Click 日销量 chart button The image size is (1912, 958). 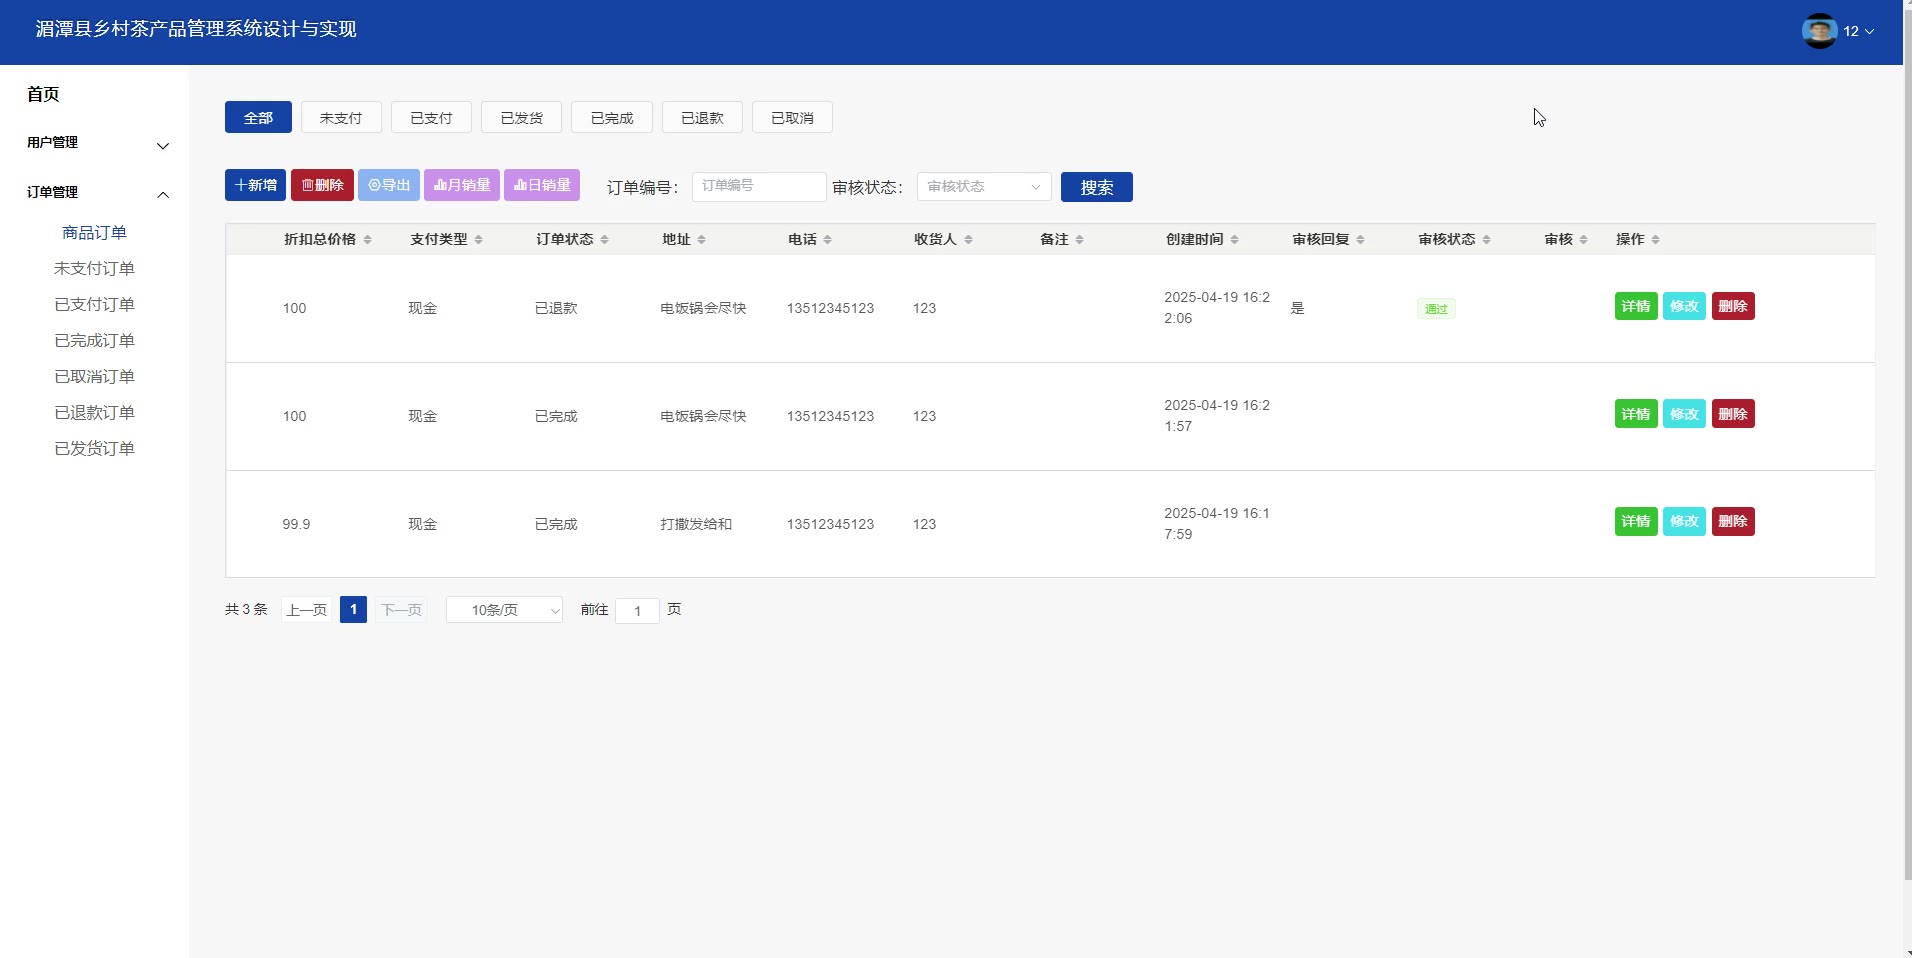541,186
